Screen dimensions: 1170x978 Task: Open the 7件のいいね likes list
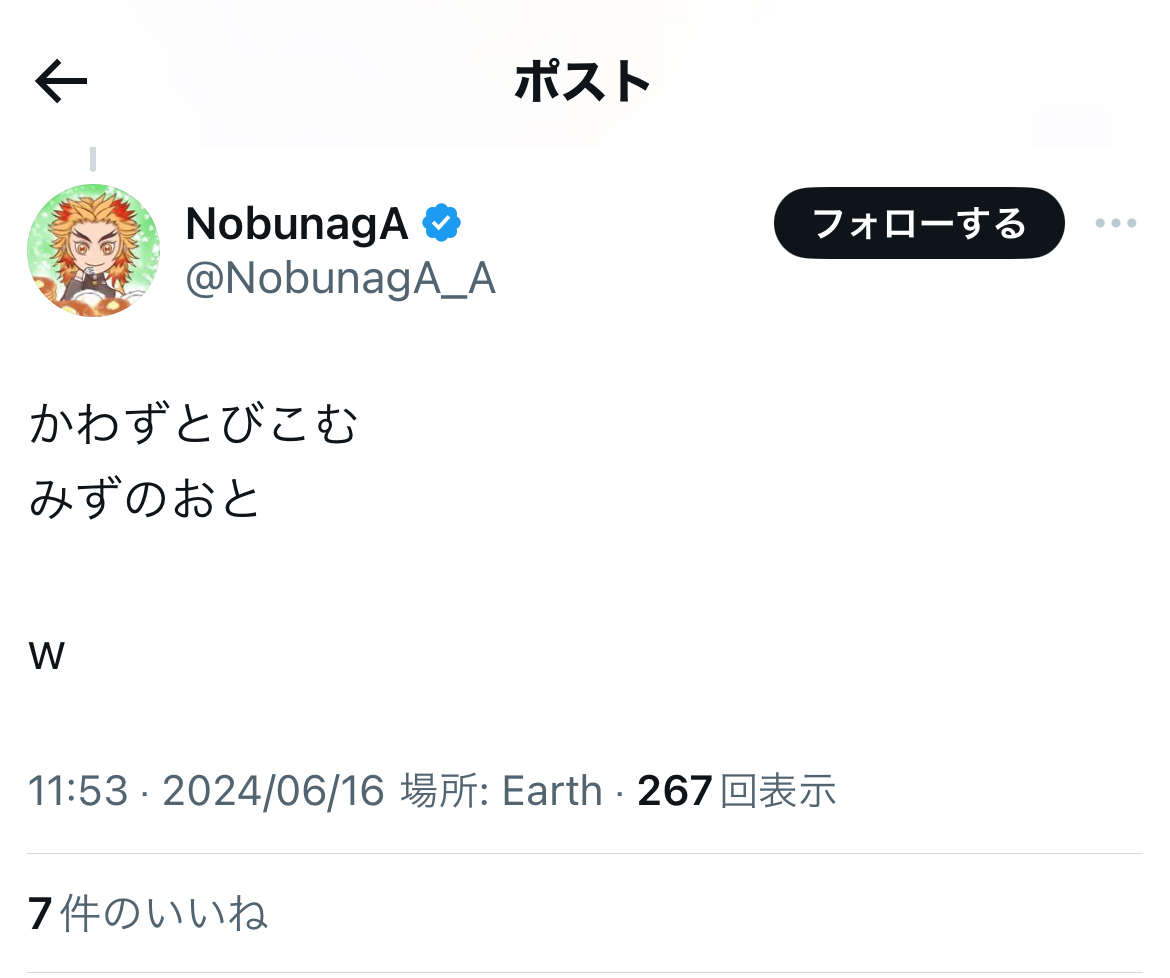(x=148, y=913)
